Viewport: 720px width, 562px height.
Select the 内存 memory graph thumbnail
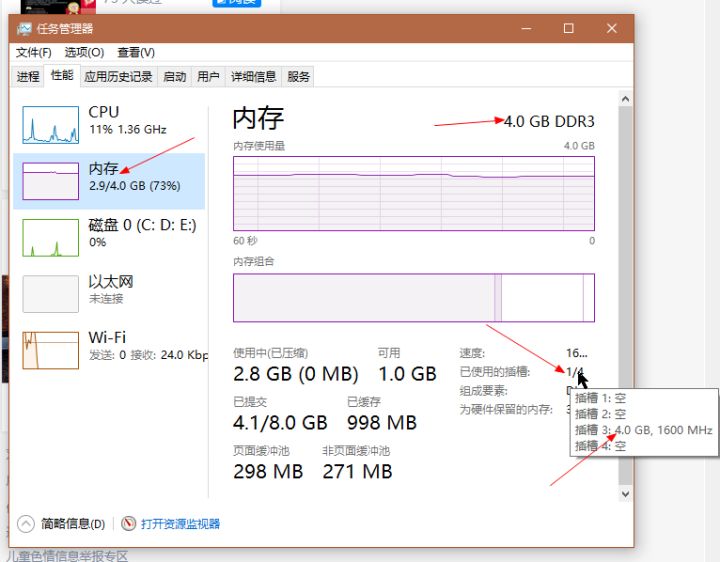coord(50,181)
